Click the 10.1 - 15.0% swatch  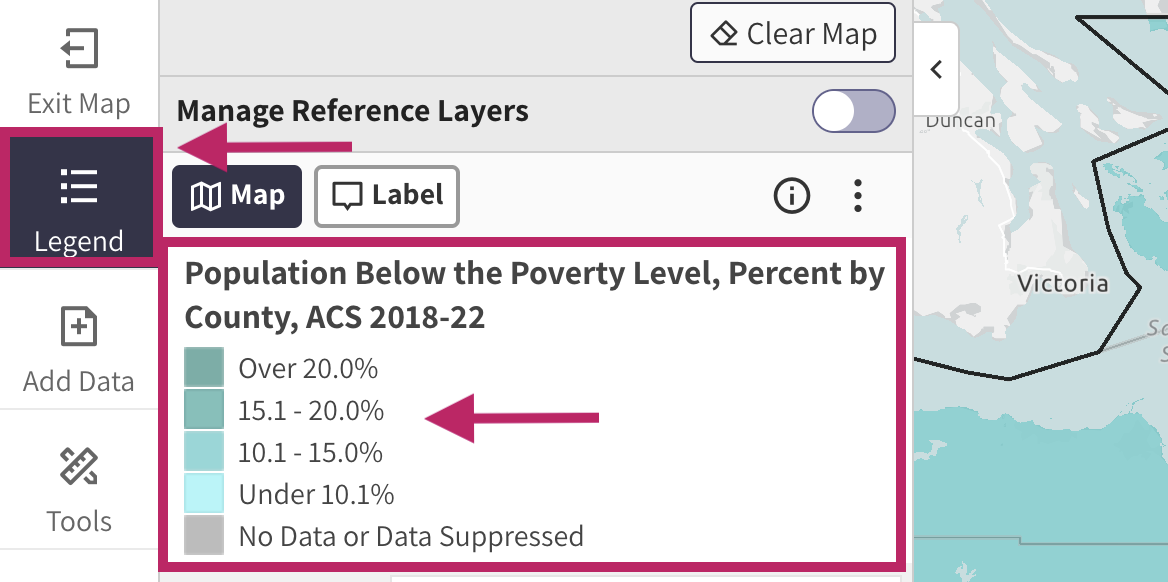[x=204, y=452]
